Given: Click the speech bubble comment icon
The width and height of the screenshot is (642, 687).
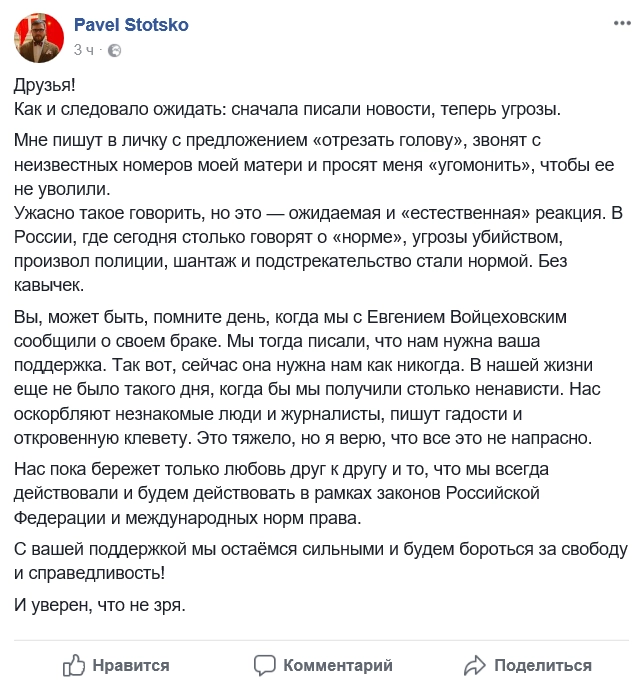Looking at the screenshot, I should [265, 665].
